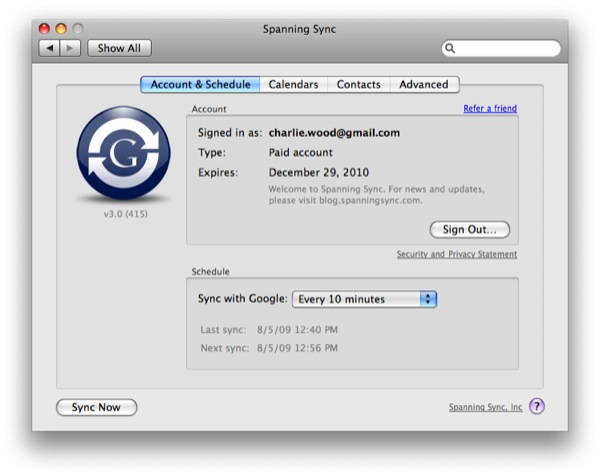Go back with the left arrow button
Screen dimensions: 600x475
[x=49, y=48]
